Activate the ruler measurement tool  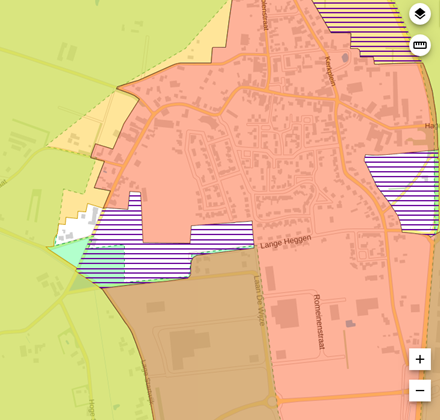pos(420,45)
